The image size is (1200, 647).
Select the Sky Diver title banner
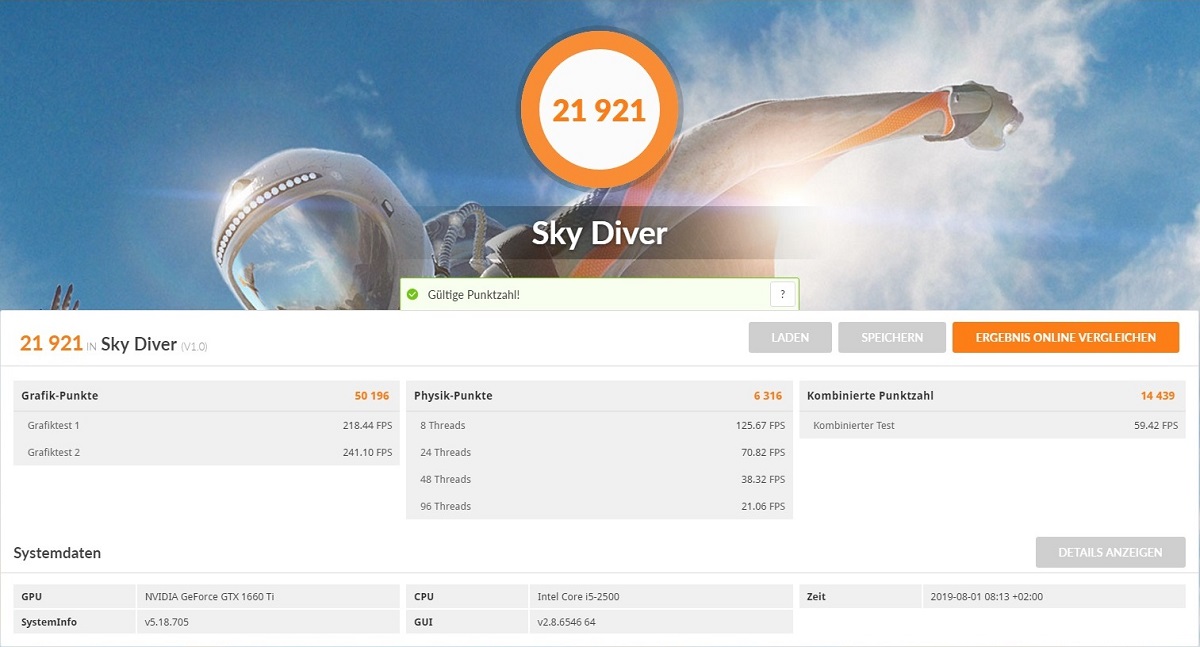tap(599, 234)
